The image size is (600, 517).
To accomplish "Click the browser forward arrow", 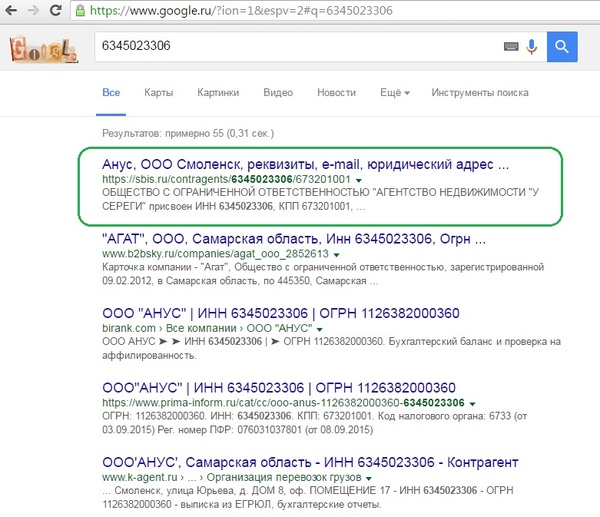I will point(32,9).
